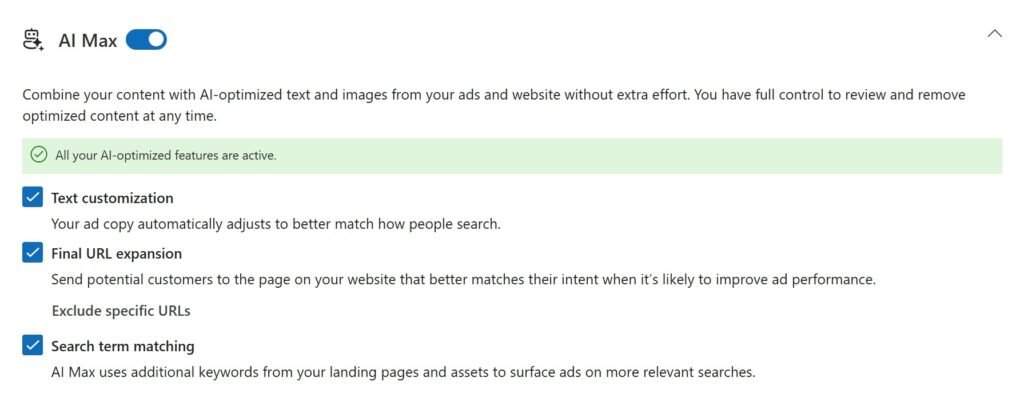Click the 'AI Max uses additional keywords' description

tap(403, 373)
